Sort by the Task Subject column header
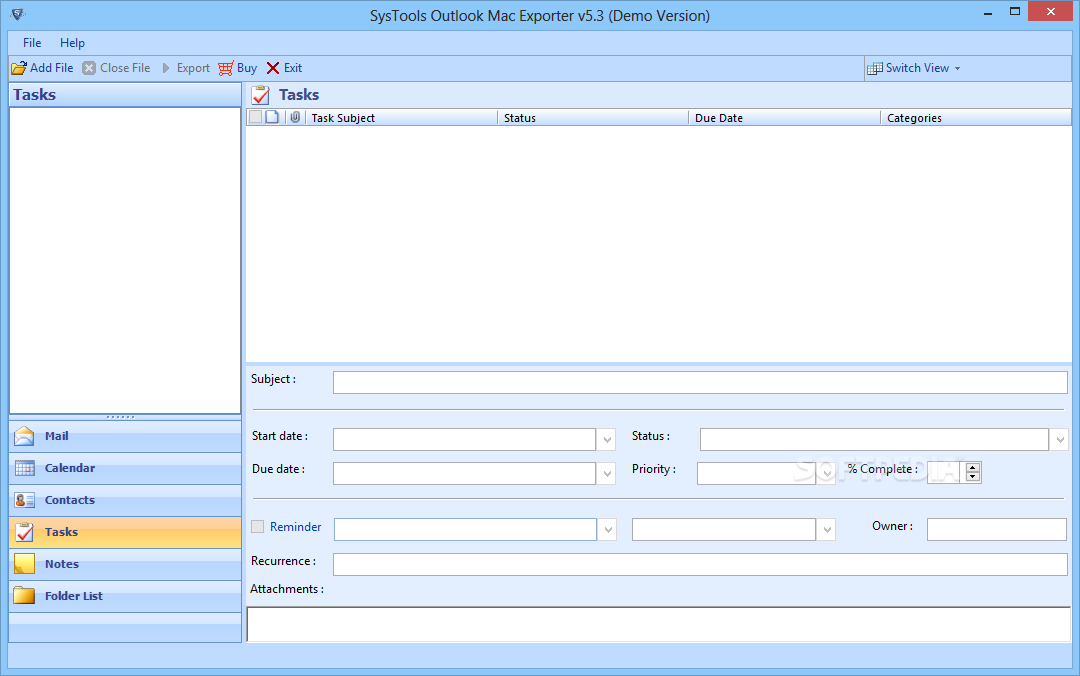The height and width of the screenshot is (676, 1080). [x=402, y=118]
